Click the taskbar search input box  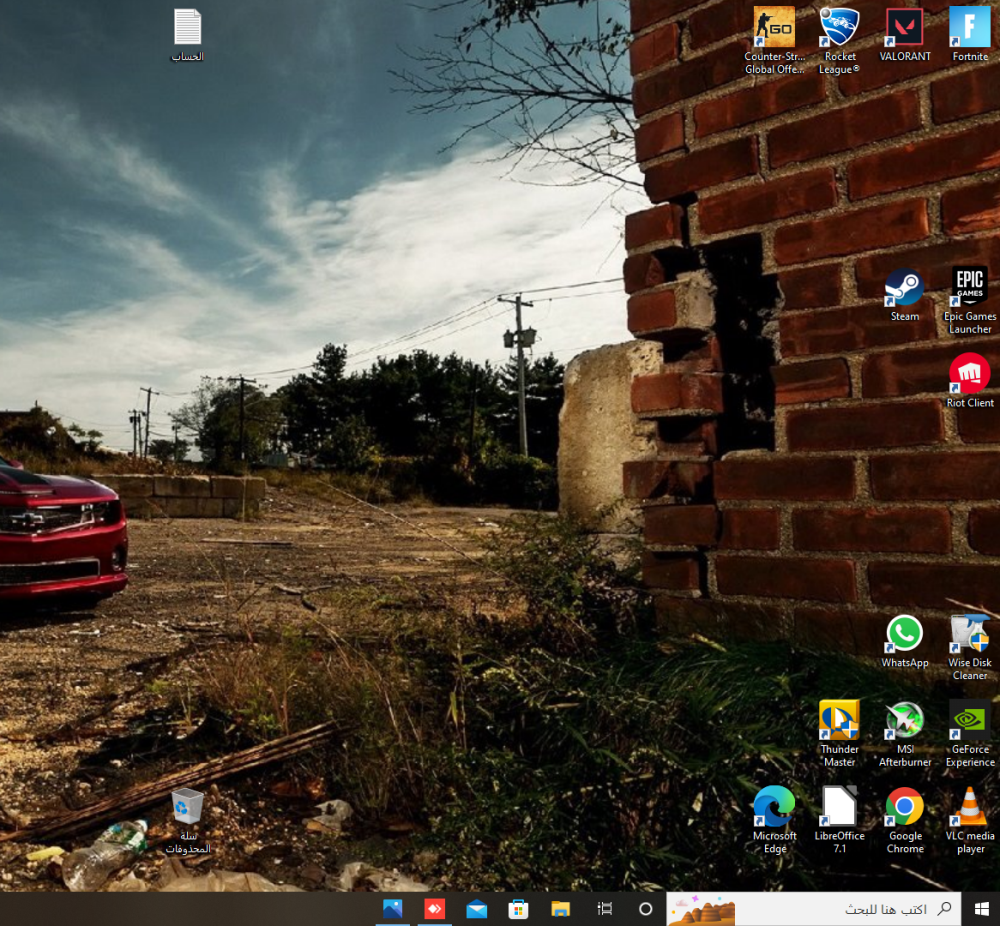pyautogui.click(x=840, y=909)
